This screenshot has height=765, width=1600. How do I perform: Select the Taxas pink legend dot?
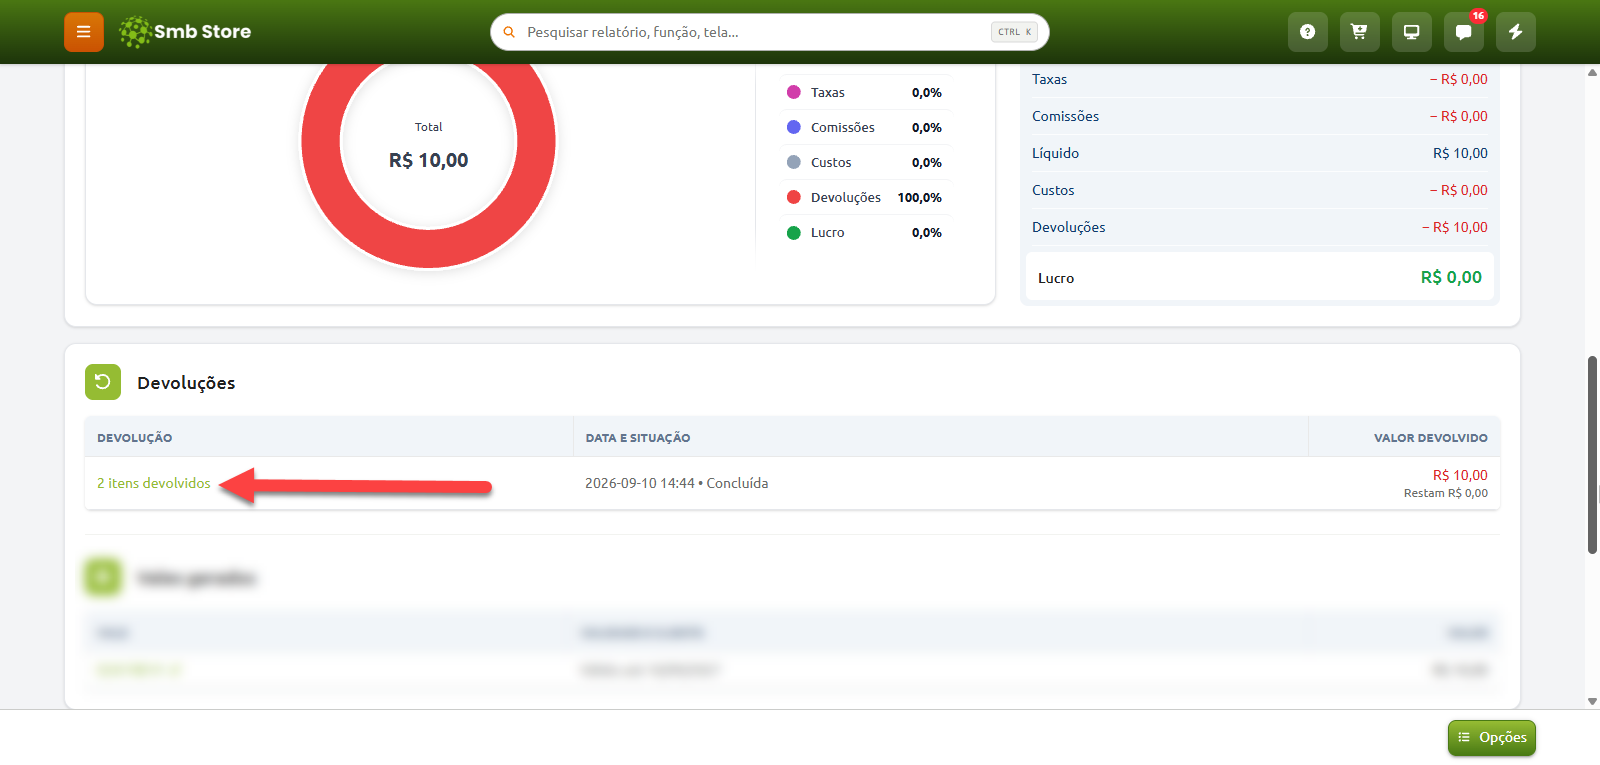794,92
